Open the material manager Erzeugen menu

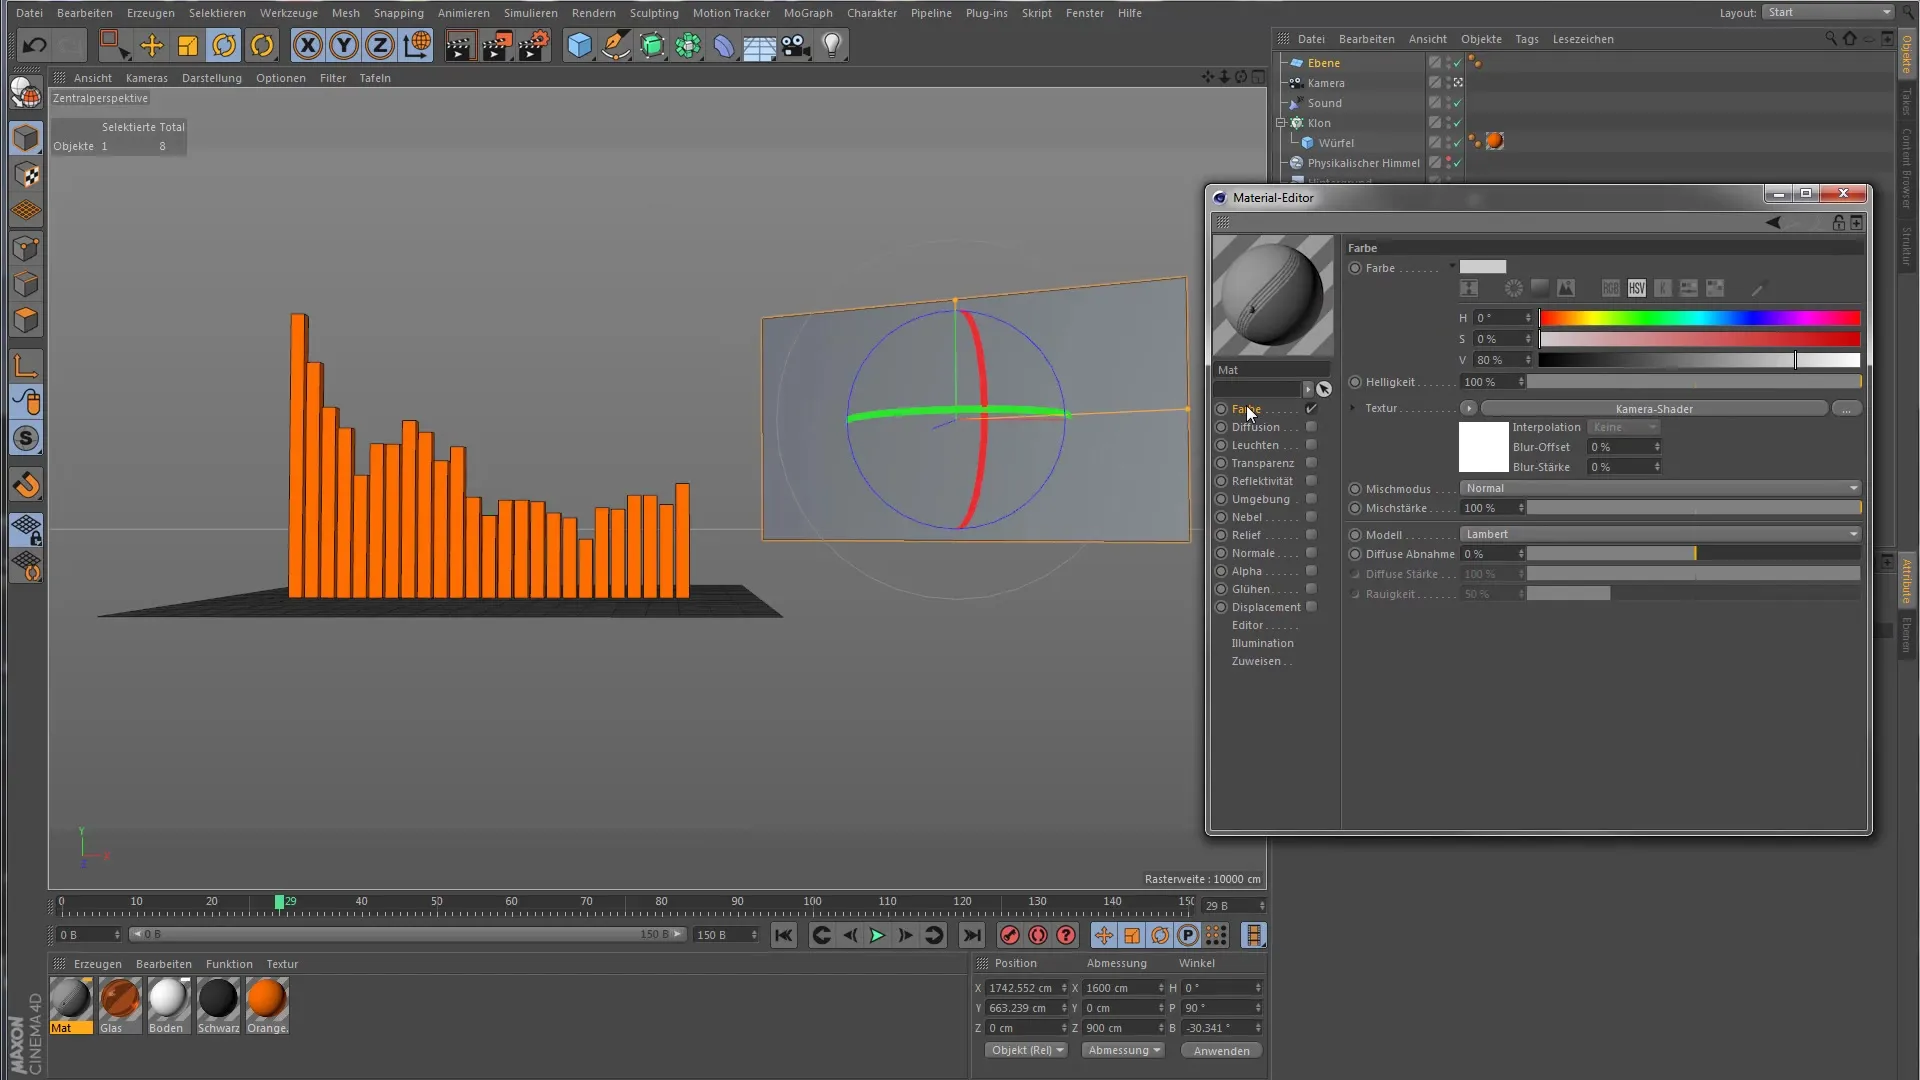(98, 964)
